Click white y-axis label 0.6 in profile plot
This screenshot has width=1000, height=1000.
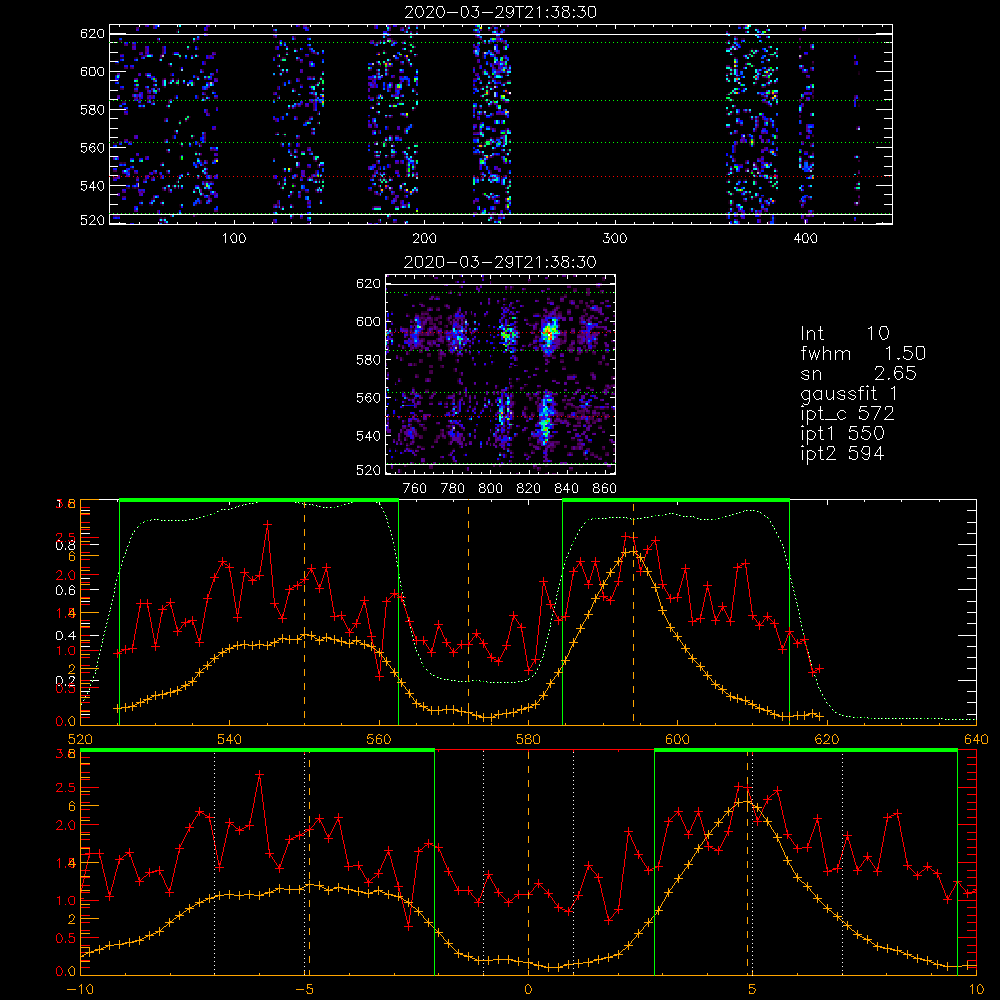[x=65, y=590]
